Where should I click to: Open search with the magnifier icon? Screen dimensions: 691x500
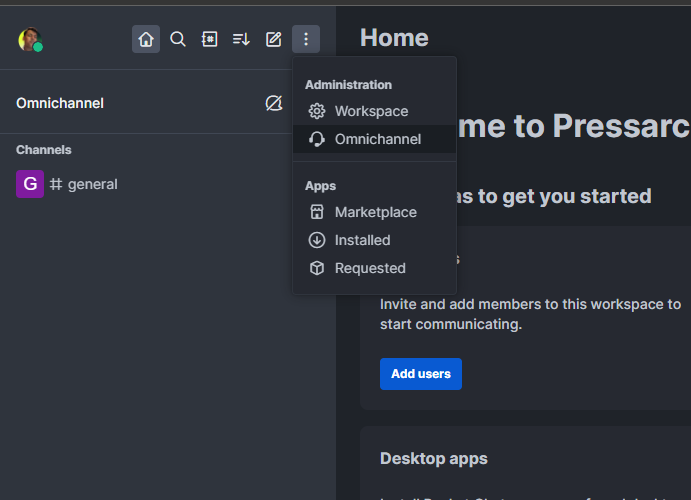pyautogui.click(x=178, y=39)
